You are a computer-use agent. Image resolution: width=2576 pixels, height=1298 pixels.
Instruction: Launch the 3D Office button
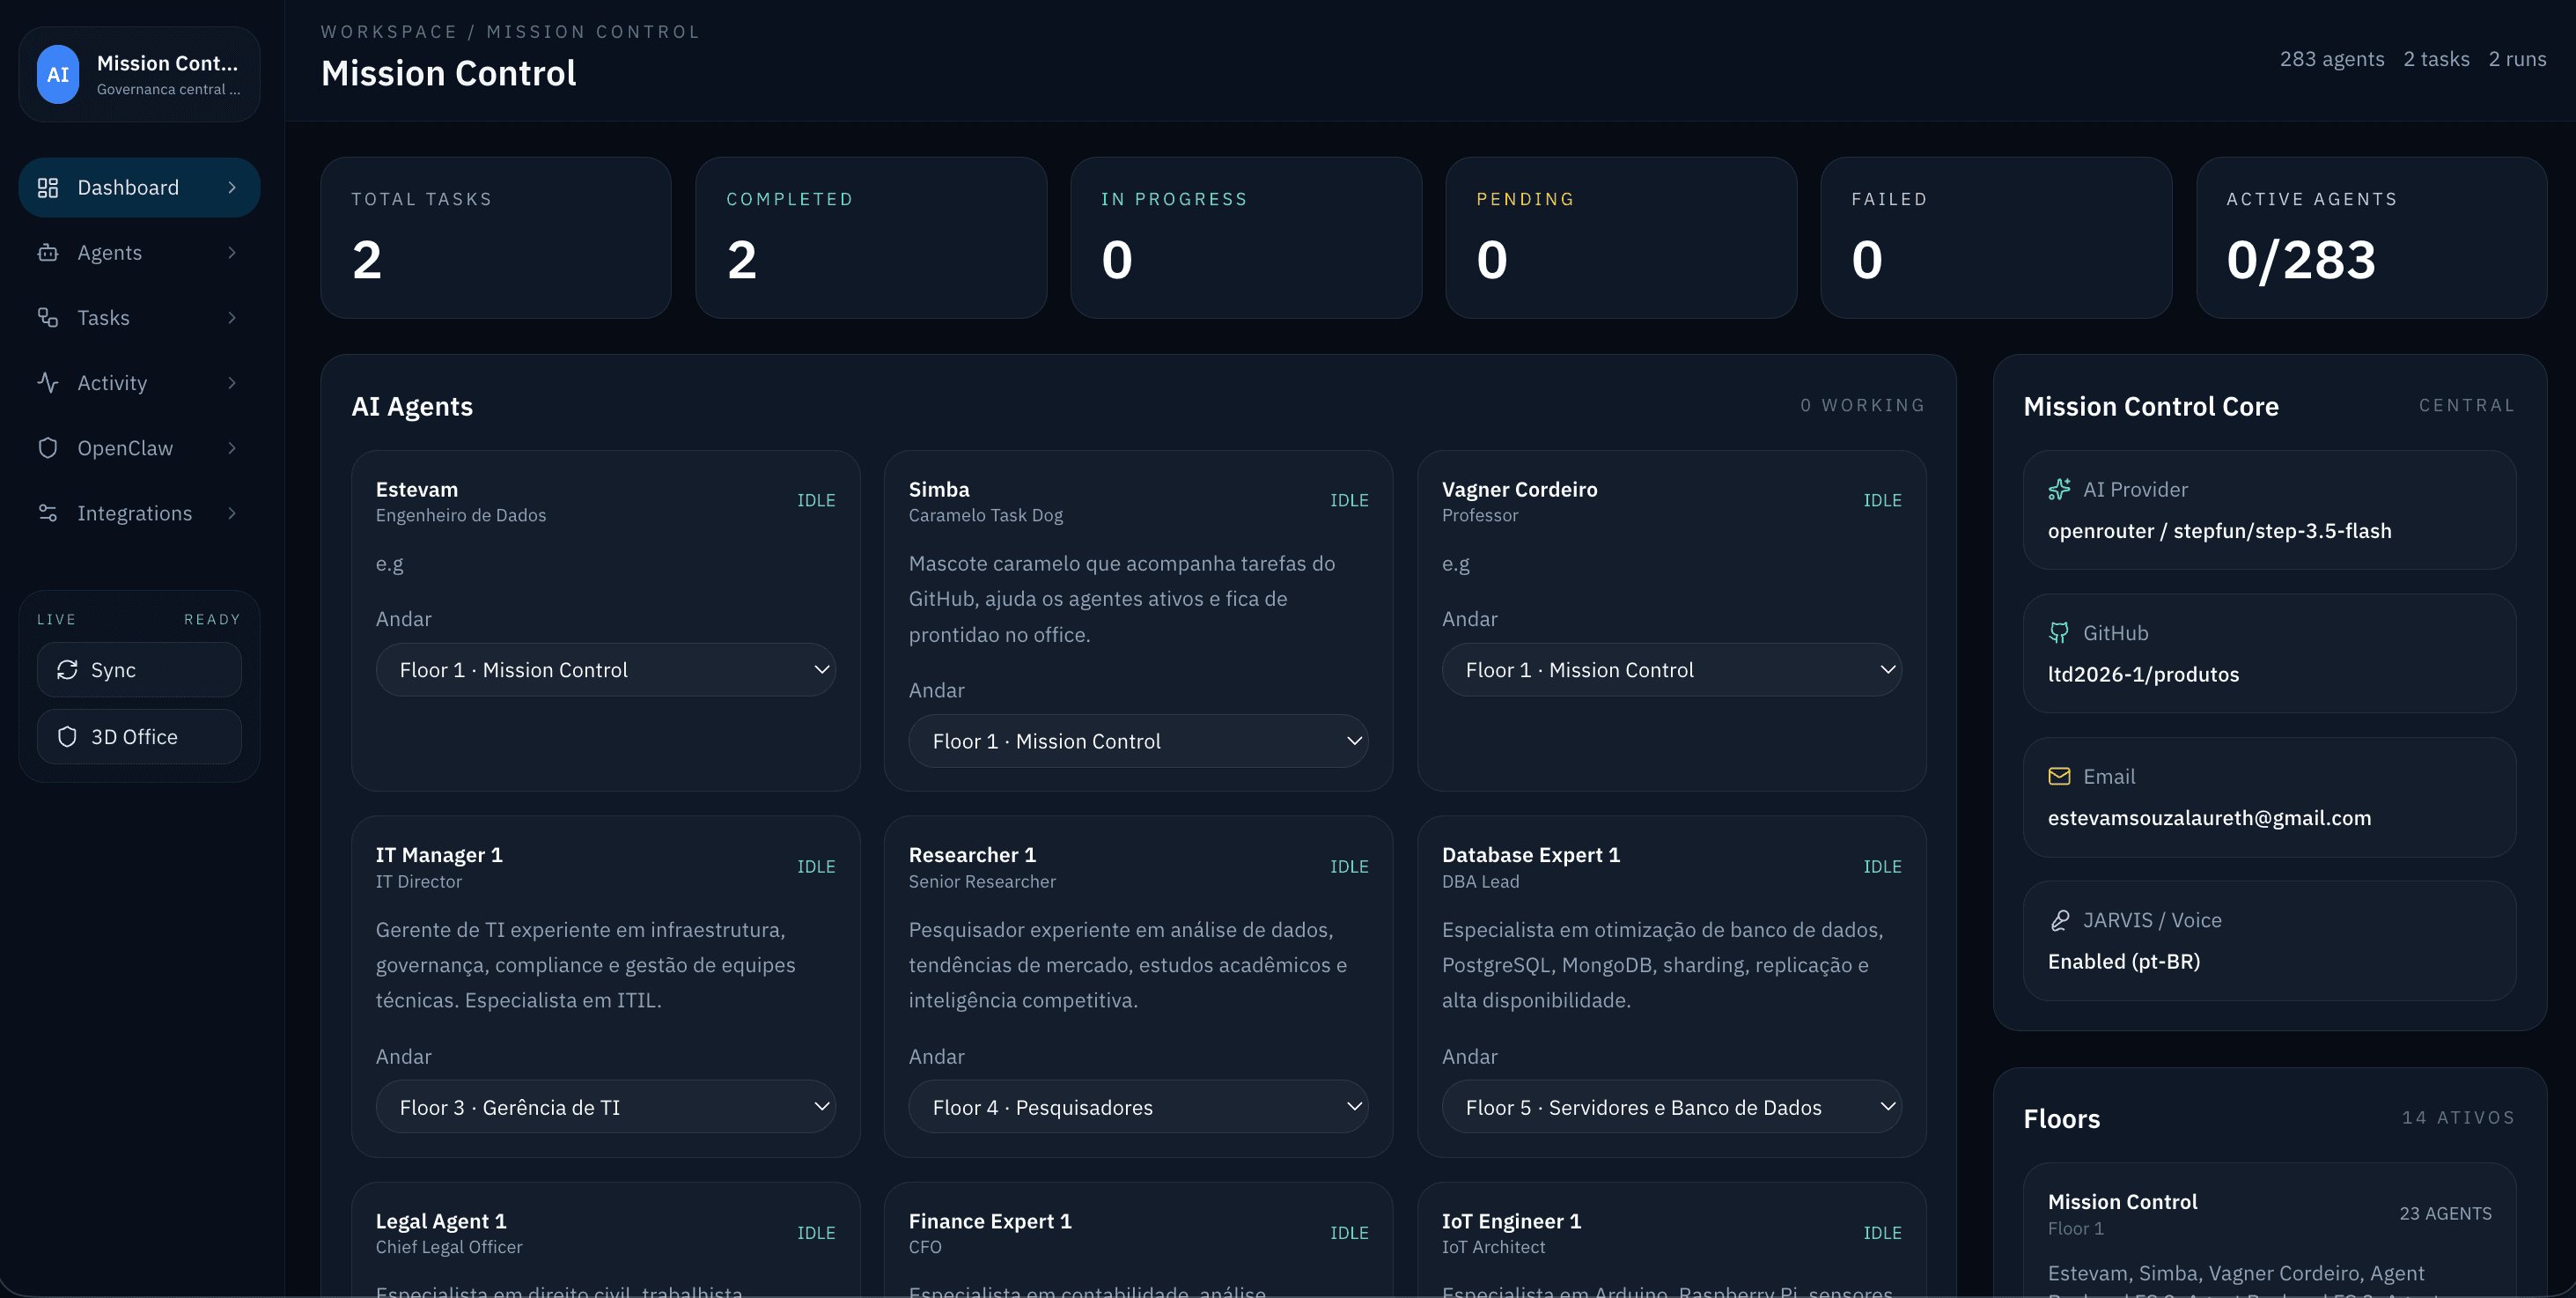[x=139, y=736]
